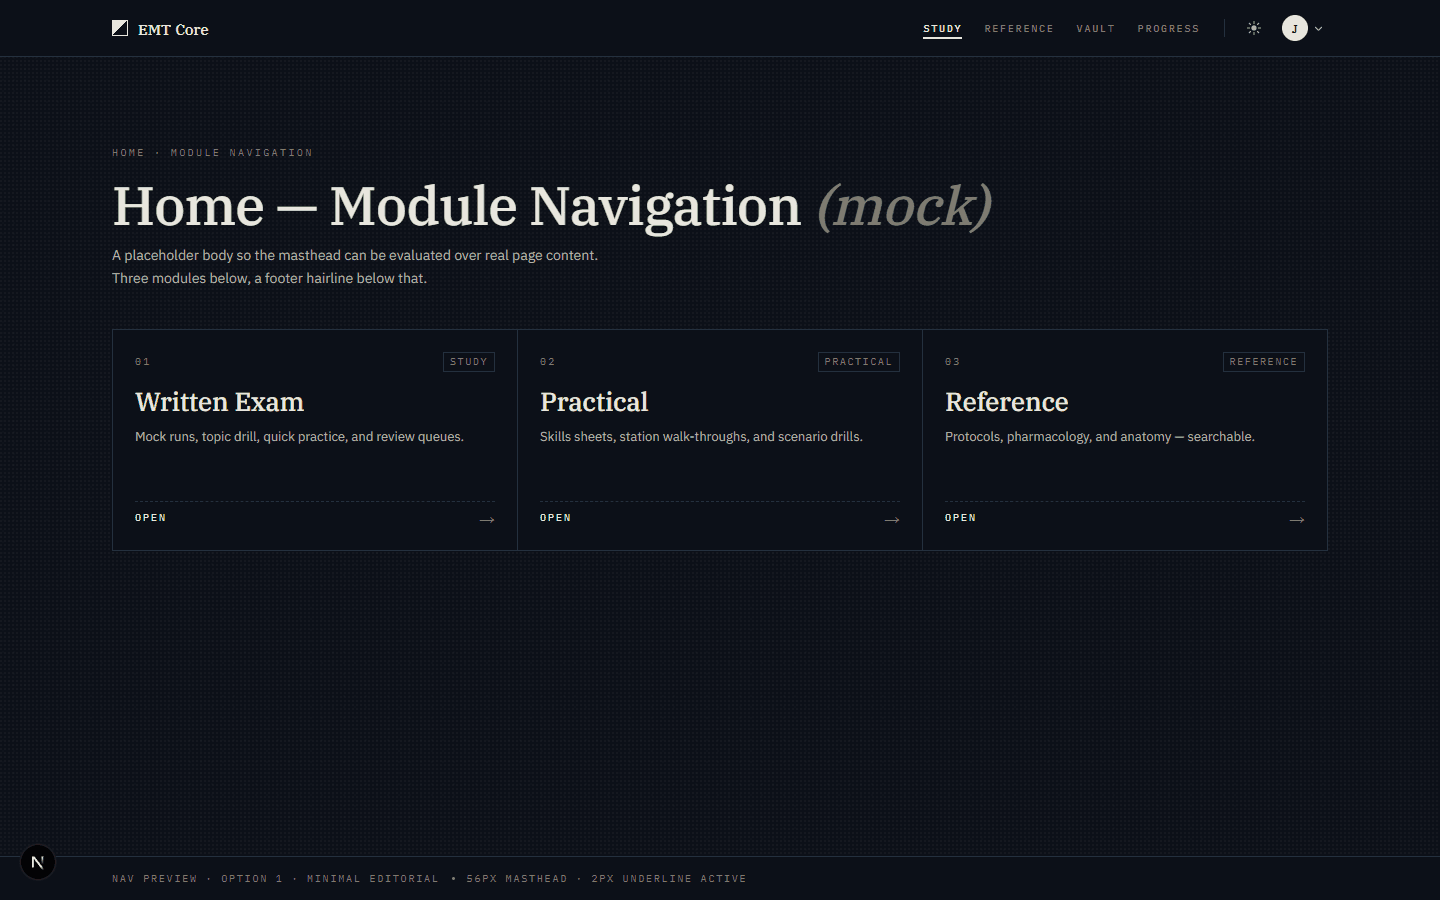Viewport: 1440px width, 900px height.
Task: Switch to the Study nav tab
Action: coord(942,29)
